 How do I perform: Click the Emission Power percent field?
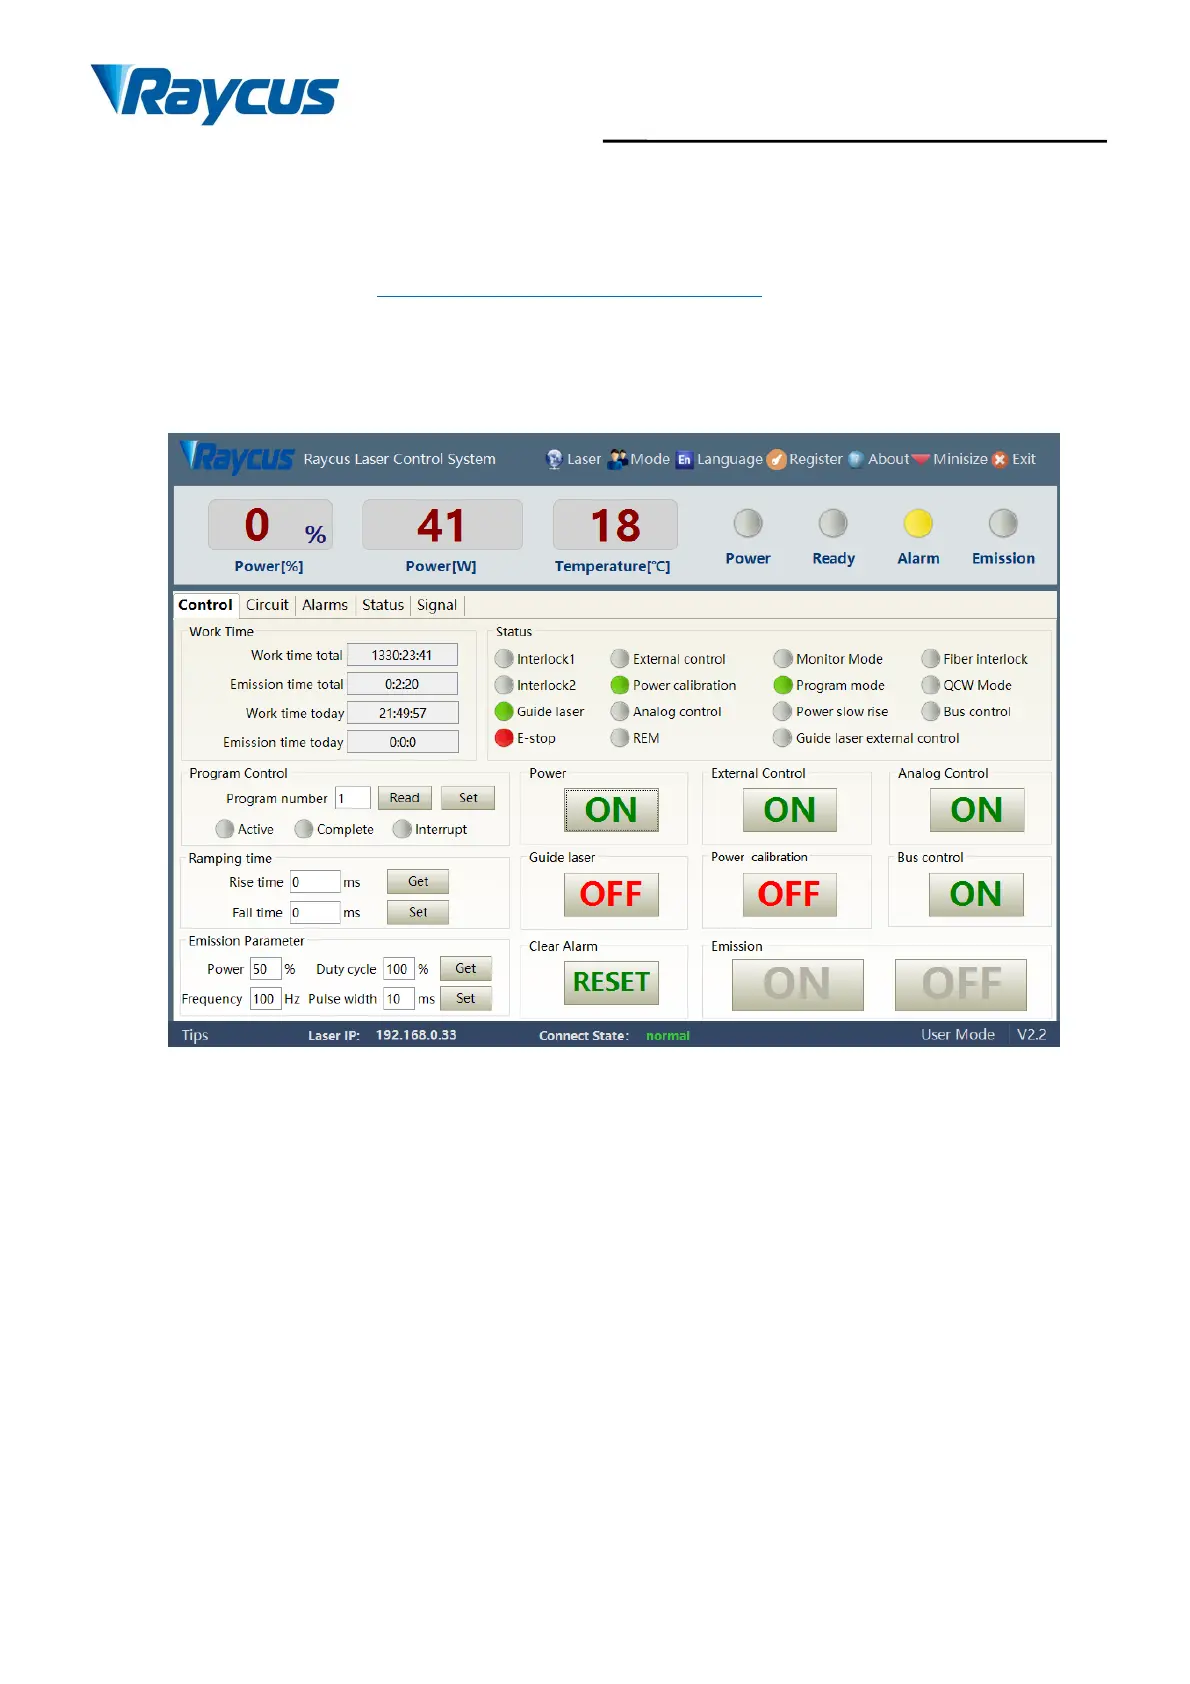pyautogui.click(x=265, y=969)
